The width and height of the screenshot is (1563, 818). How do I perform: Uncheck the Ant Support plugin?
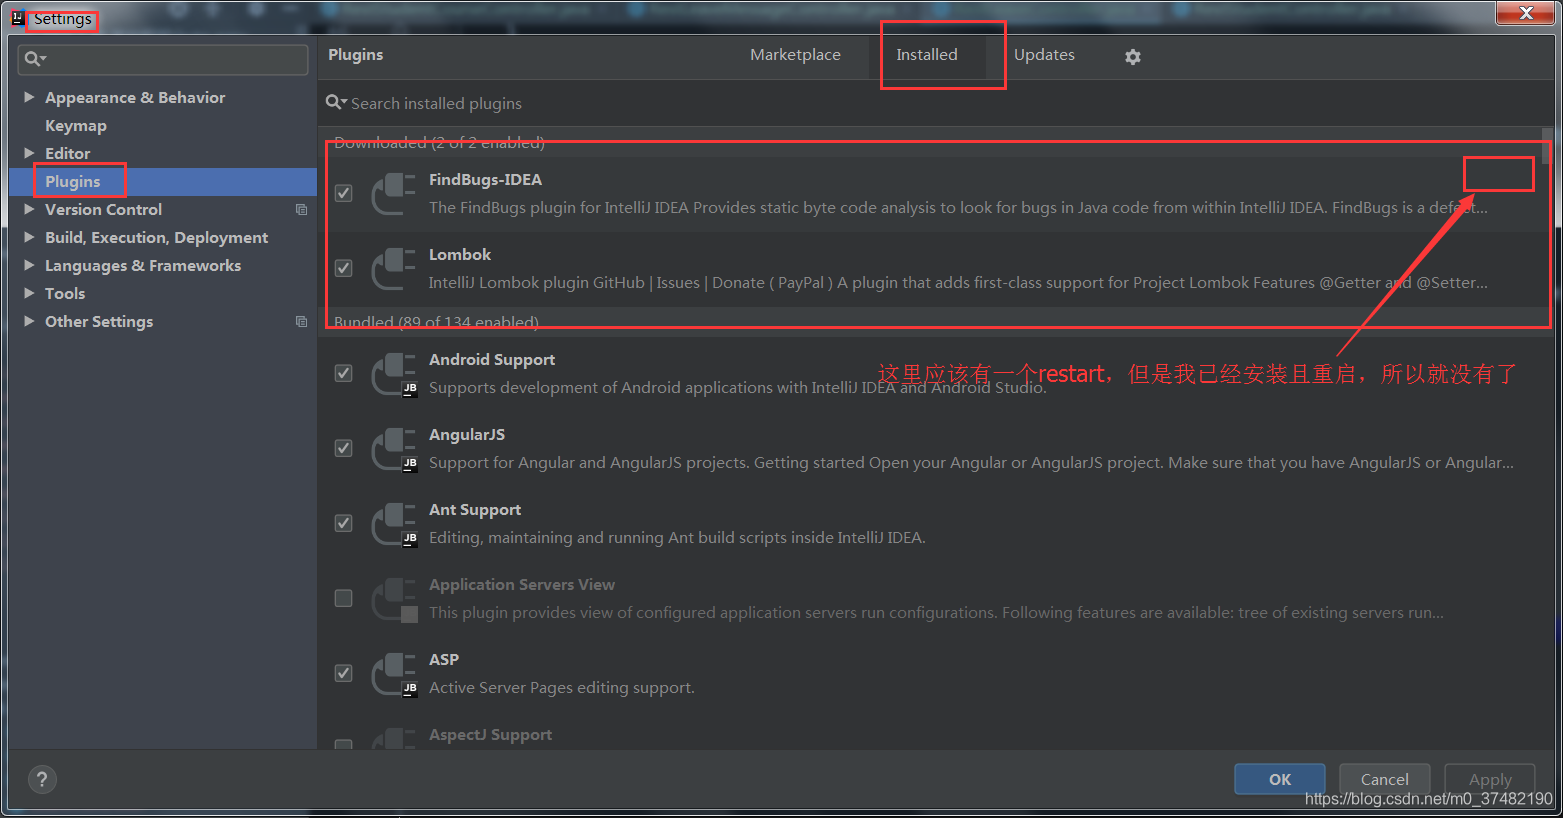[343, 523]
